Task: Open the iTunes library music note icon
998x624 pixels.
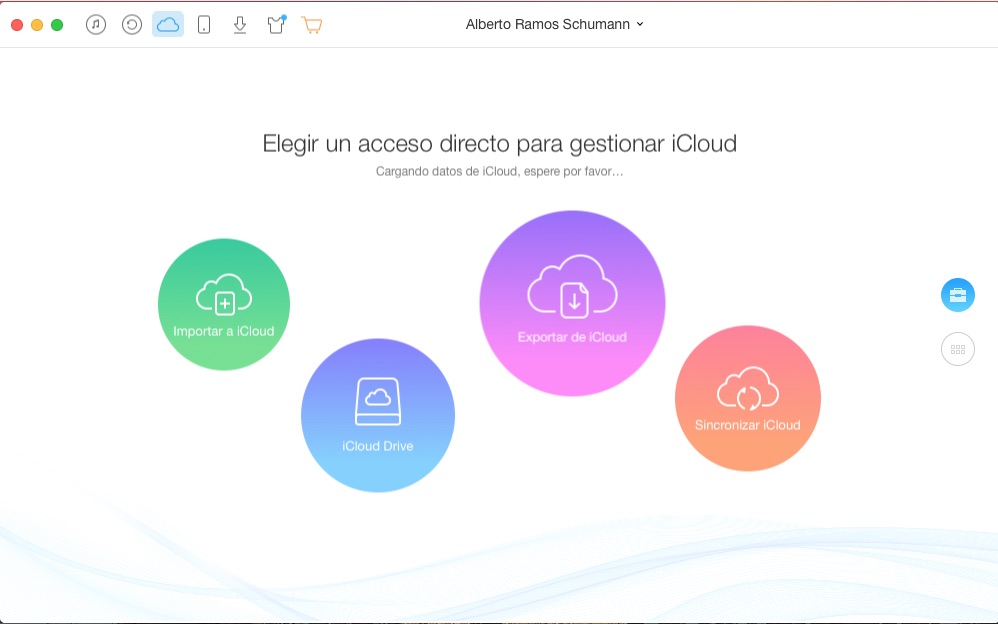Action: point(96,25)
